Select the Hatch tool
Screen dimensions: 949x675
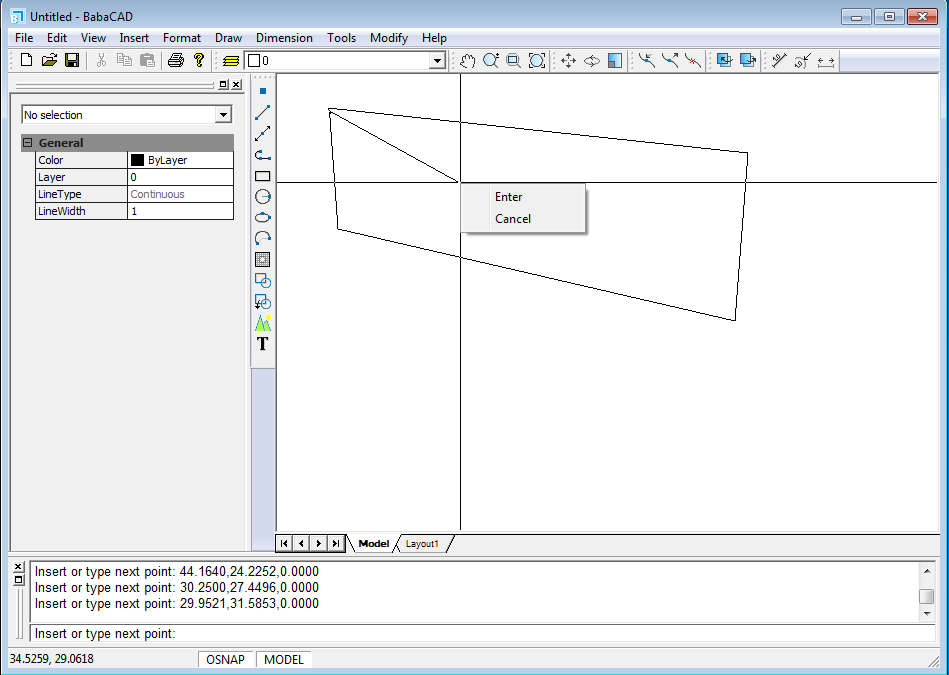click(263, 260)
